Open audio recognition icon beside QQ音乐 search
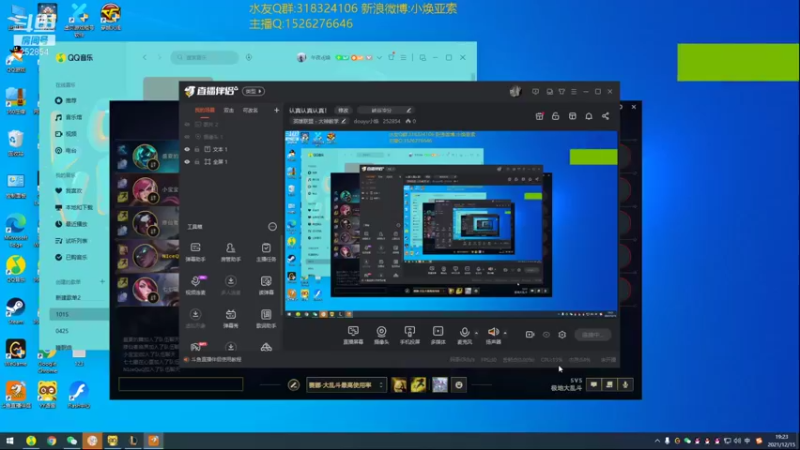Image resolution: width=800 pixels, height=450 pixels. tap(249, 58)
